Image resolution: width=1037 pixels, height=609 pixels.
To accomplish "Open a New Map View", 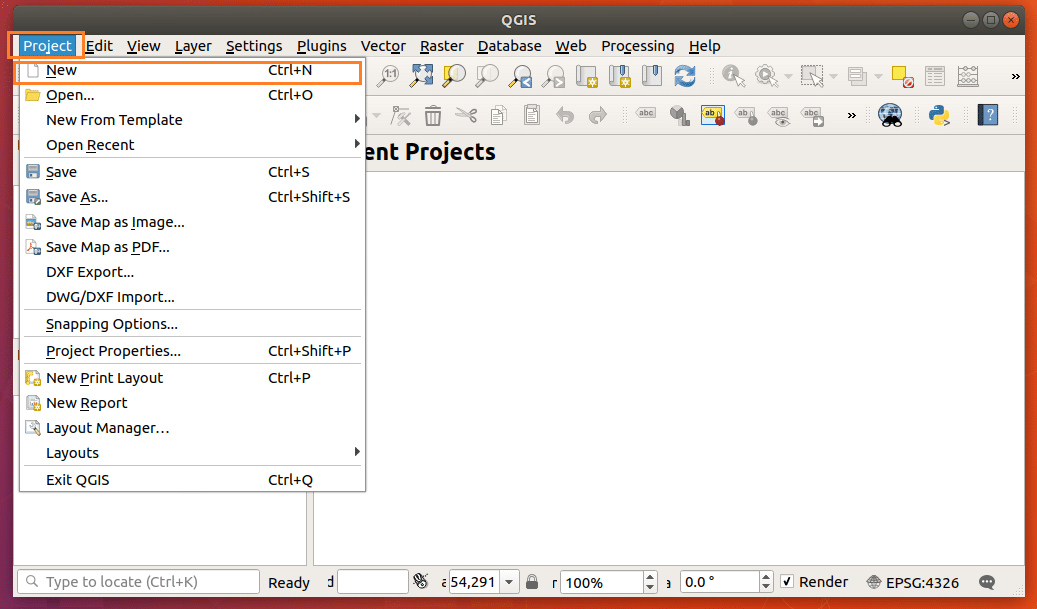I will point(586,76).
